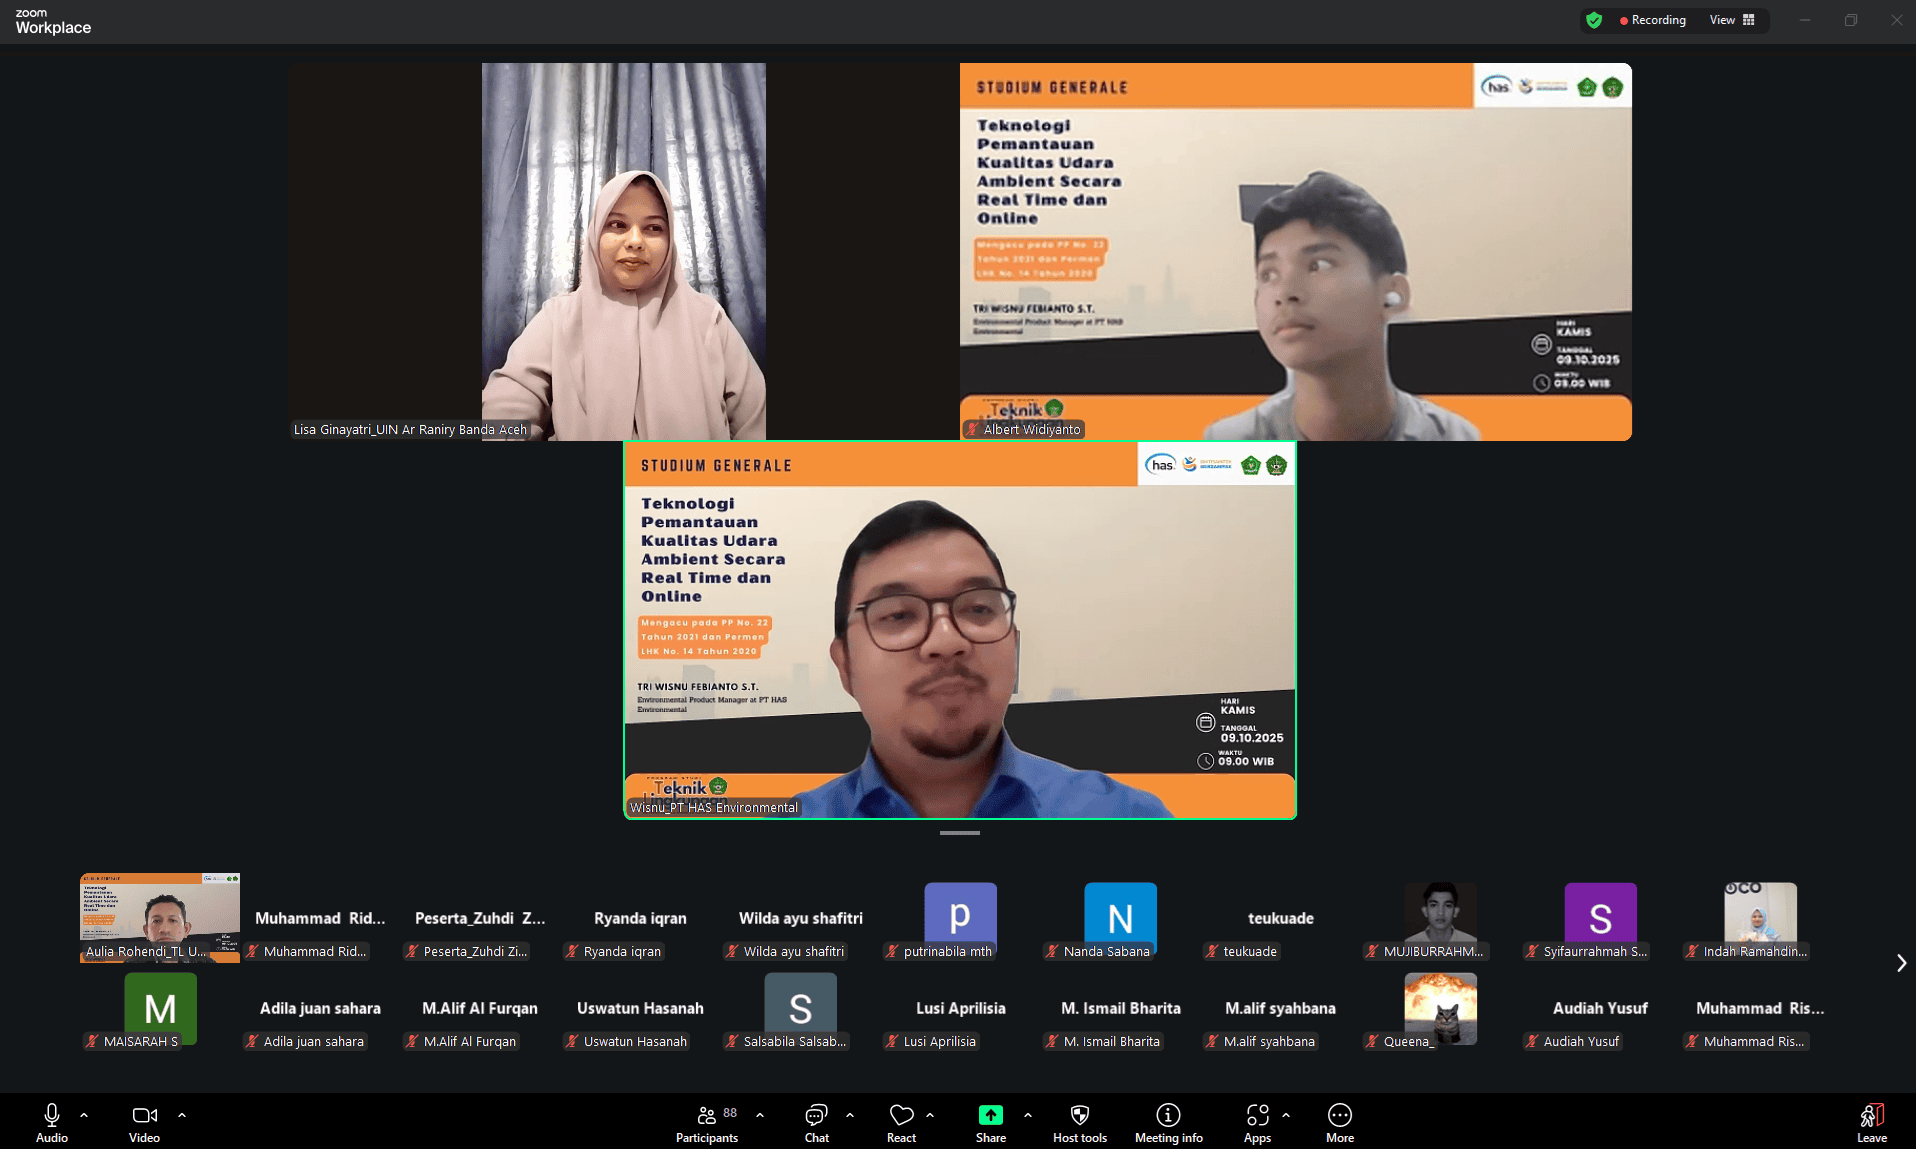The width and height of the screenshot is (1916, 1149).
Task: Expand the Participants options arrow
Action: point(760,1114)
